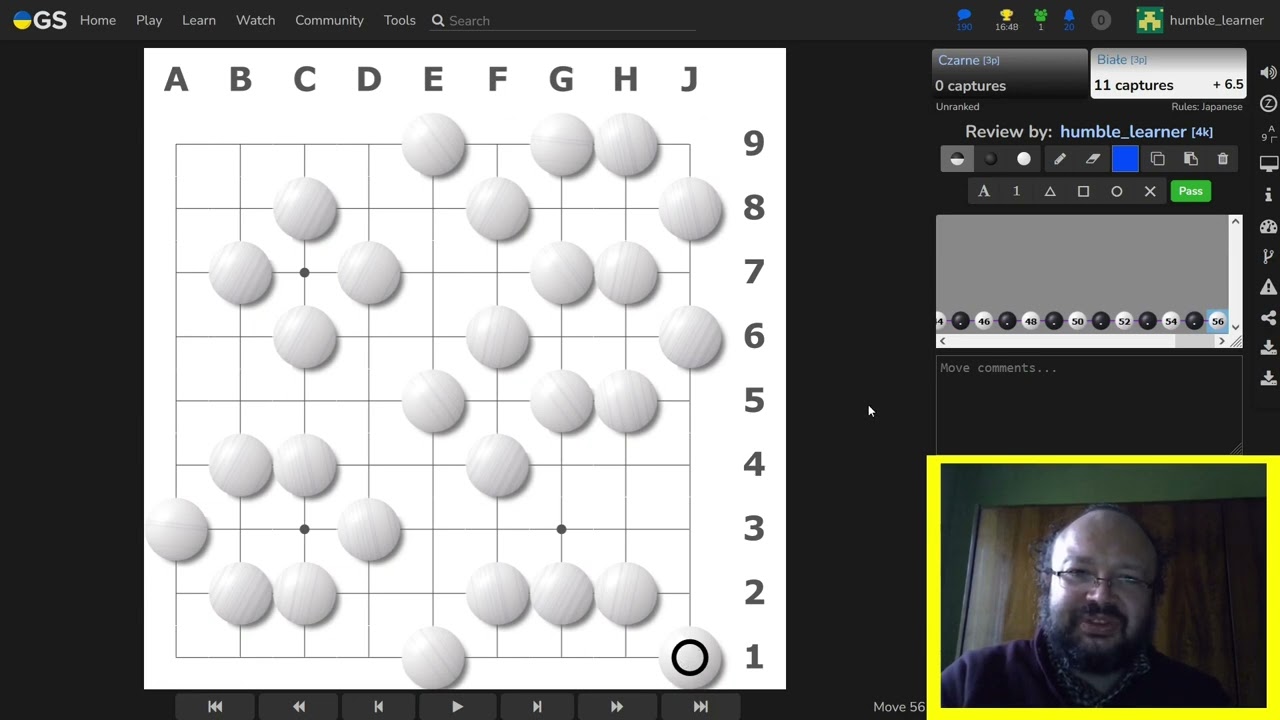The height and width of the screenshot is (720, 1280).
Task: Select the circle mark tool
Action: (1117, 191)
